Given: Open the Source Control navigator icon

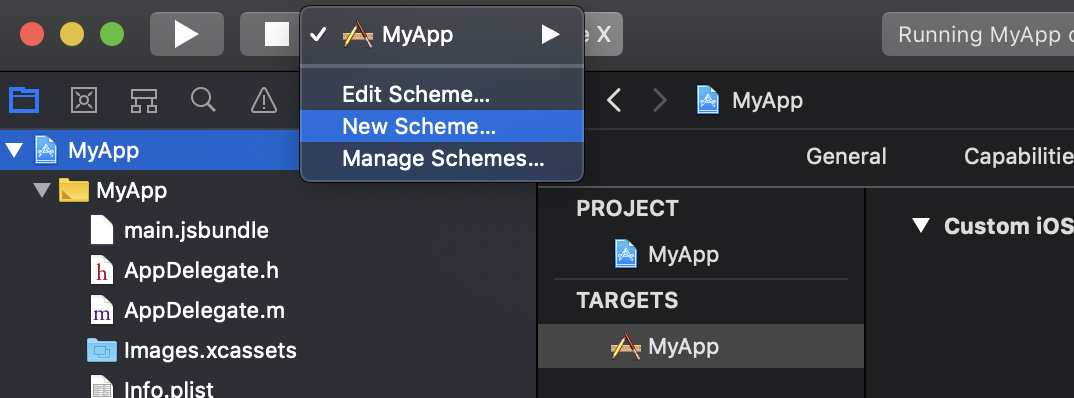Looking at the screenshot, I should (x=84, y=101).
